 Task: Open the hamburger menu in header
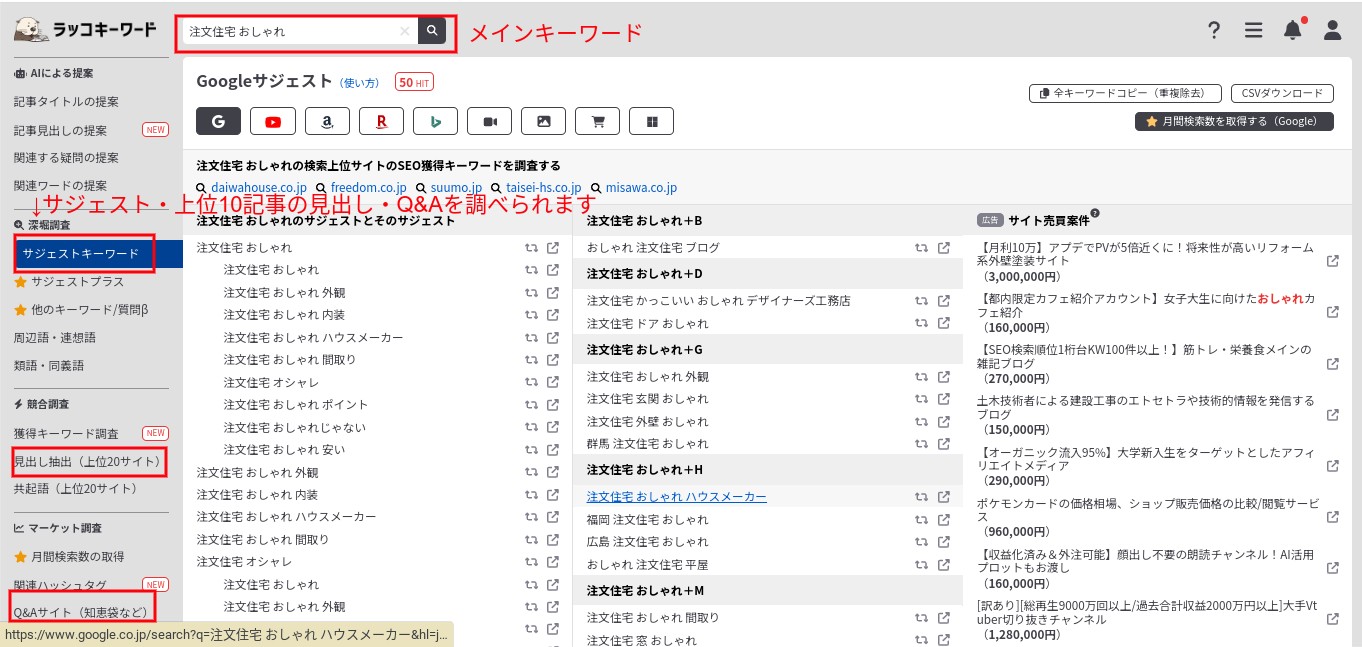tap(1253, 30)
